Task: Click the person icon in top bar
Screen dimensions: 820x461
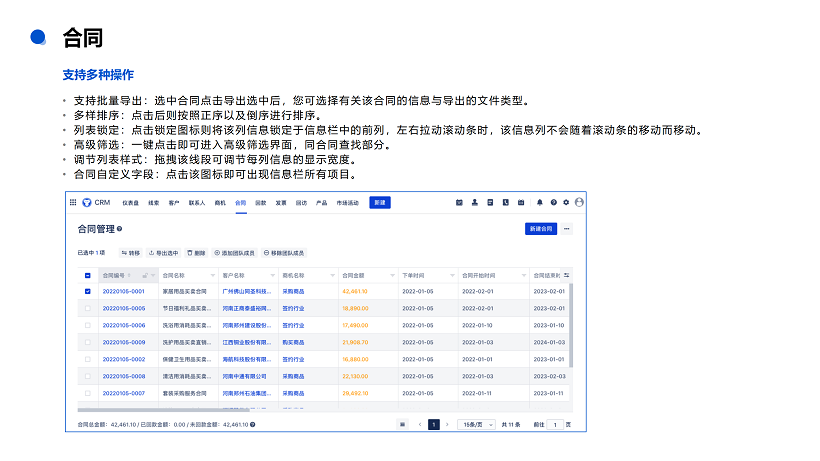Action: pos(475,202)
